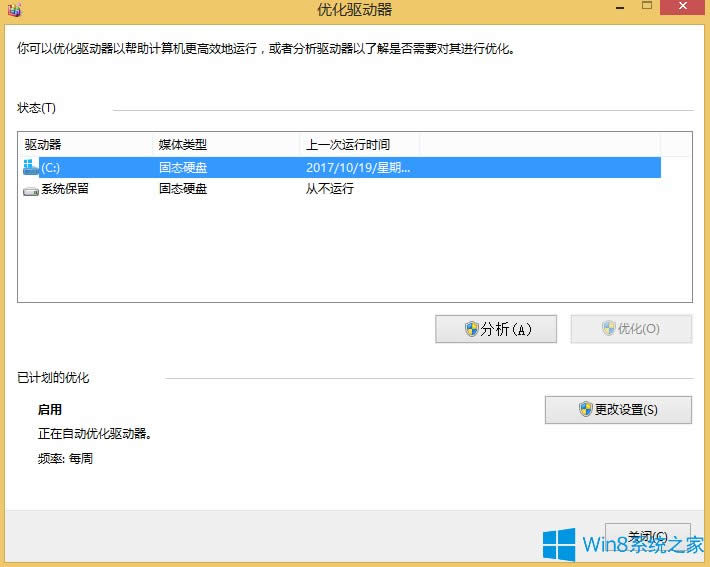Click the C: drive Windows icon
The image size is (710, 567).
(30, 167)
